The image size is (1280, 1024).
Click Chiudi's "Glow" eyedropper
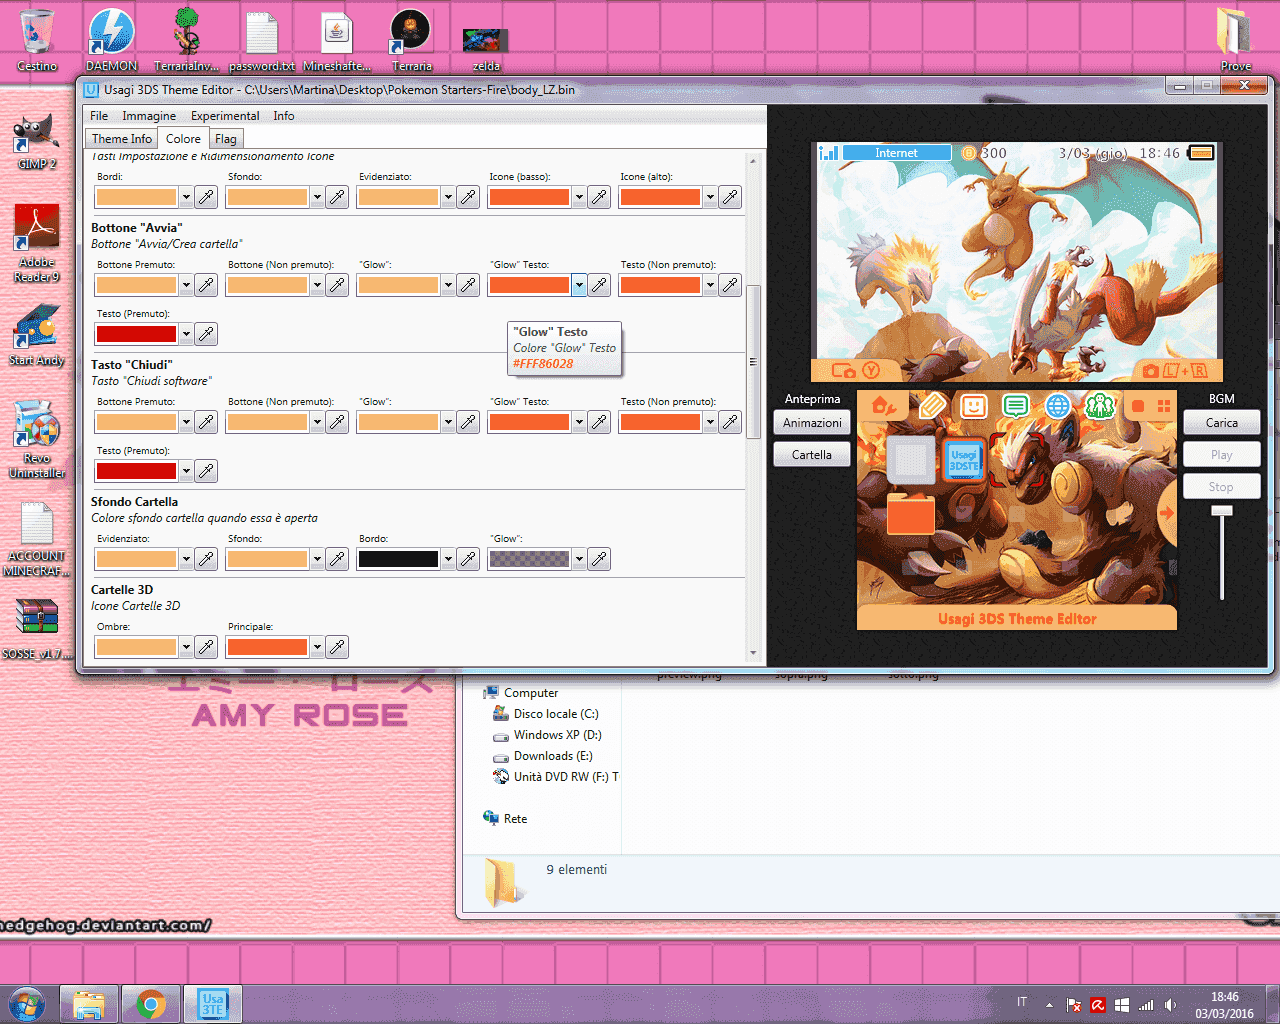tap(468, 422)
